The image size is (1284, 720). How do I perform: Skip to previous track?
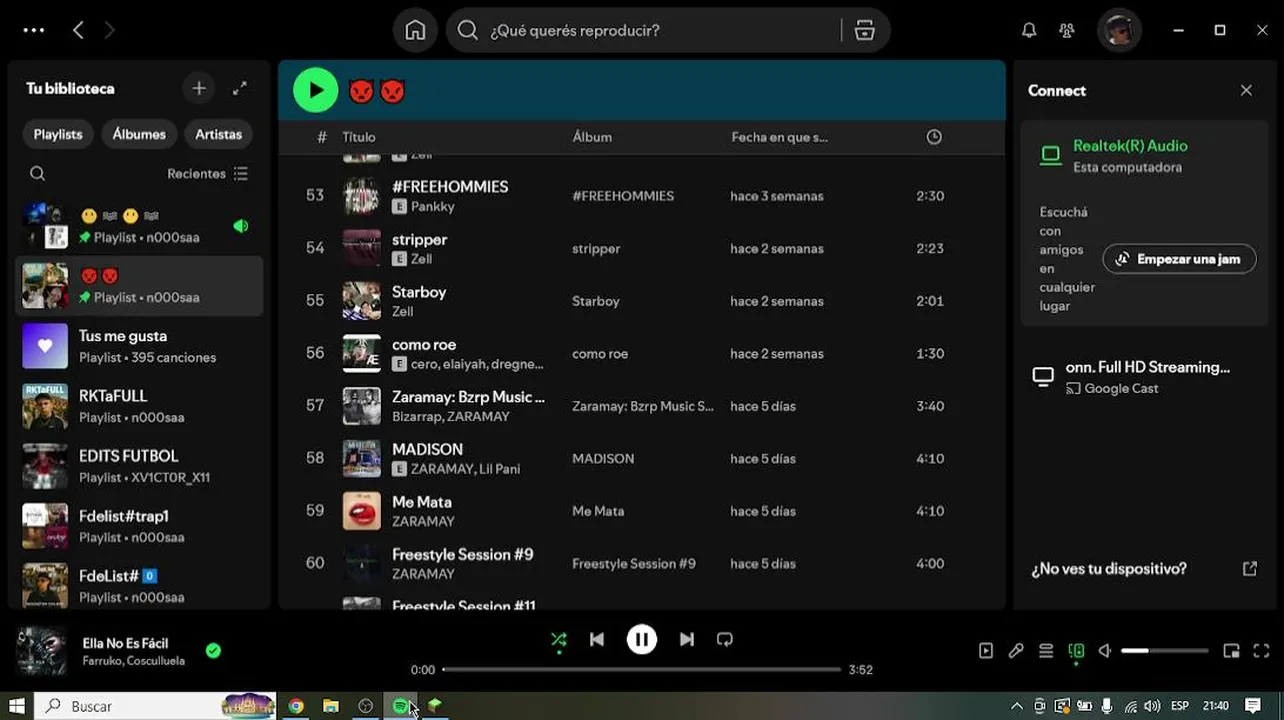(x=597, y=639)
